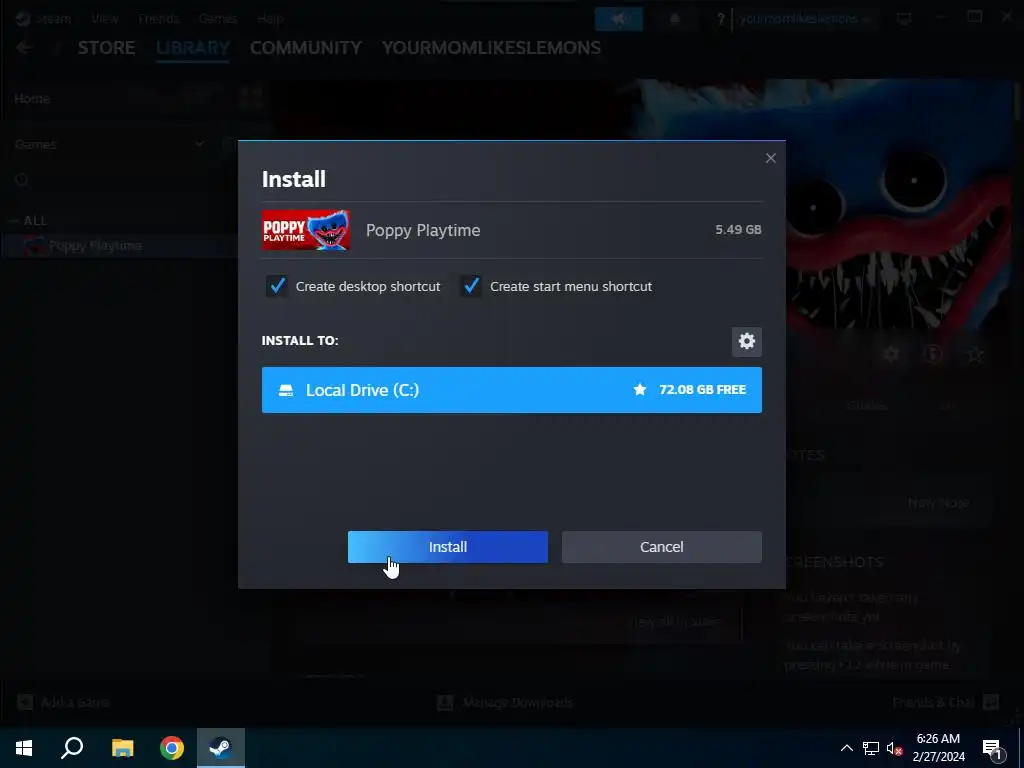Screen dimensions: 1024x768
Task: Open the COMMUNITY tab
Action: click(306, 48)
